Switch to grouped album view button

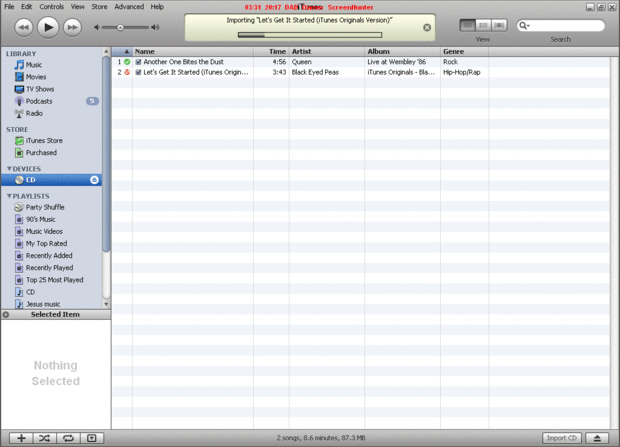pyautogui.click(x=483, y=25)
